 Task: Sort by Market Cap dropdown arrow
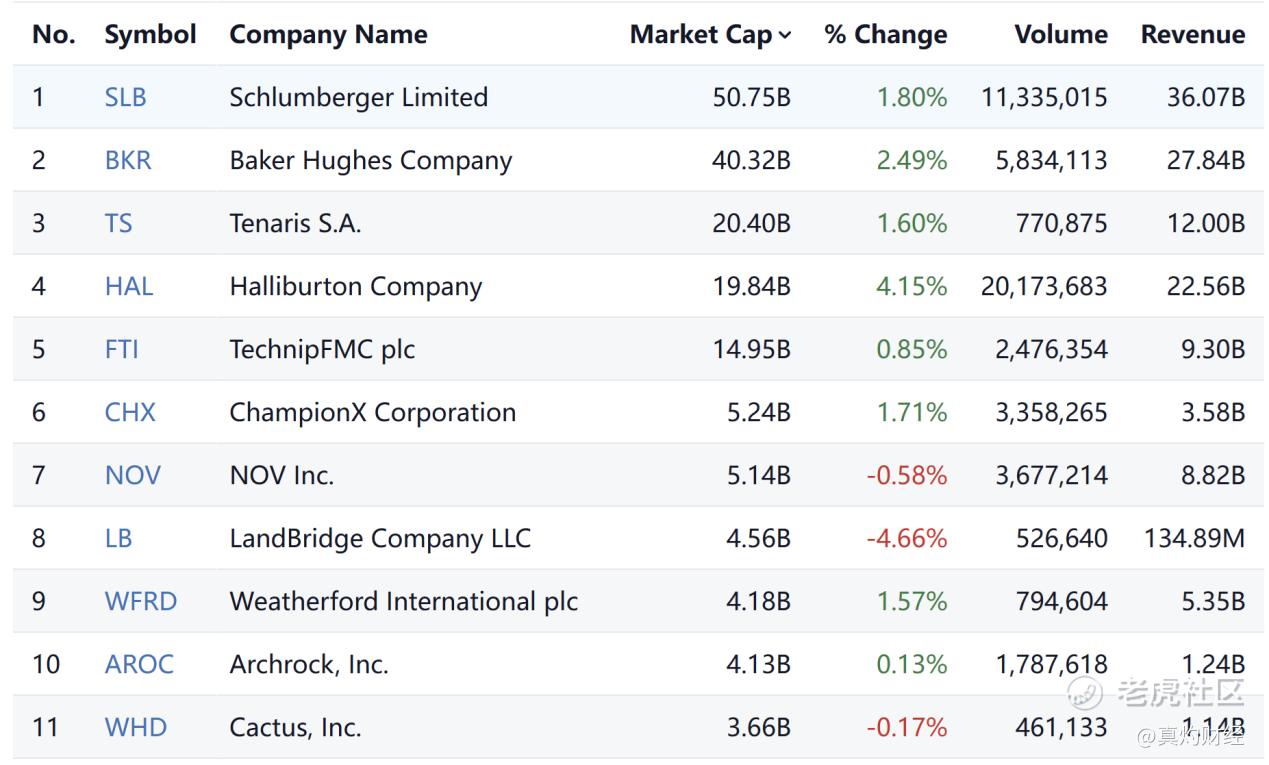tap(785, 36)
